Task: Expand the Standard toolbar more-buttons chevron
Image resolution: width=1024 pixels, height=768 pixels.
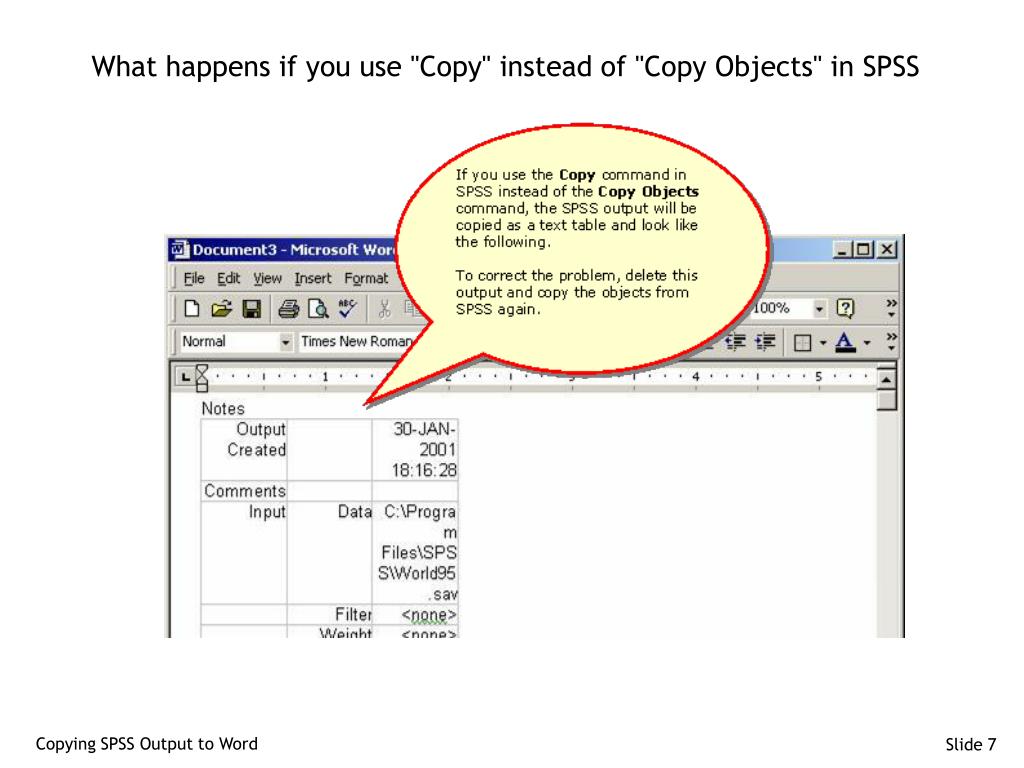Action: (x=891, y=308)
